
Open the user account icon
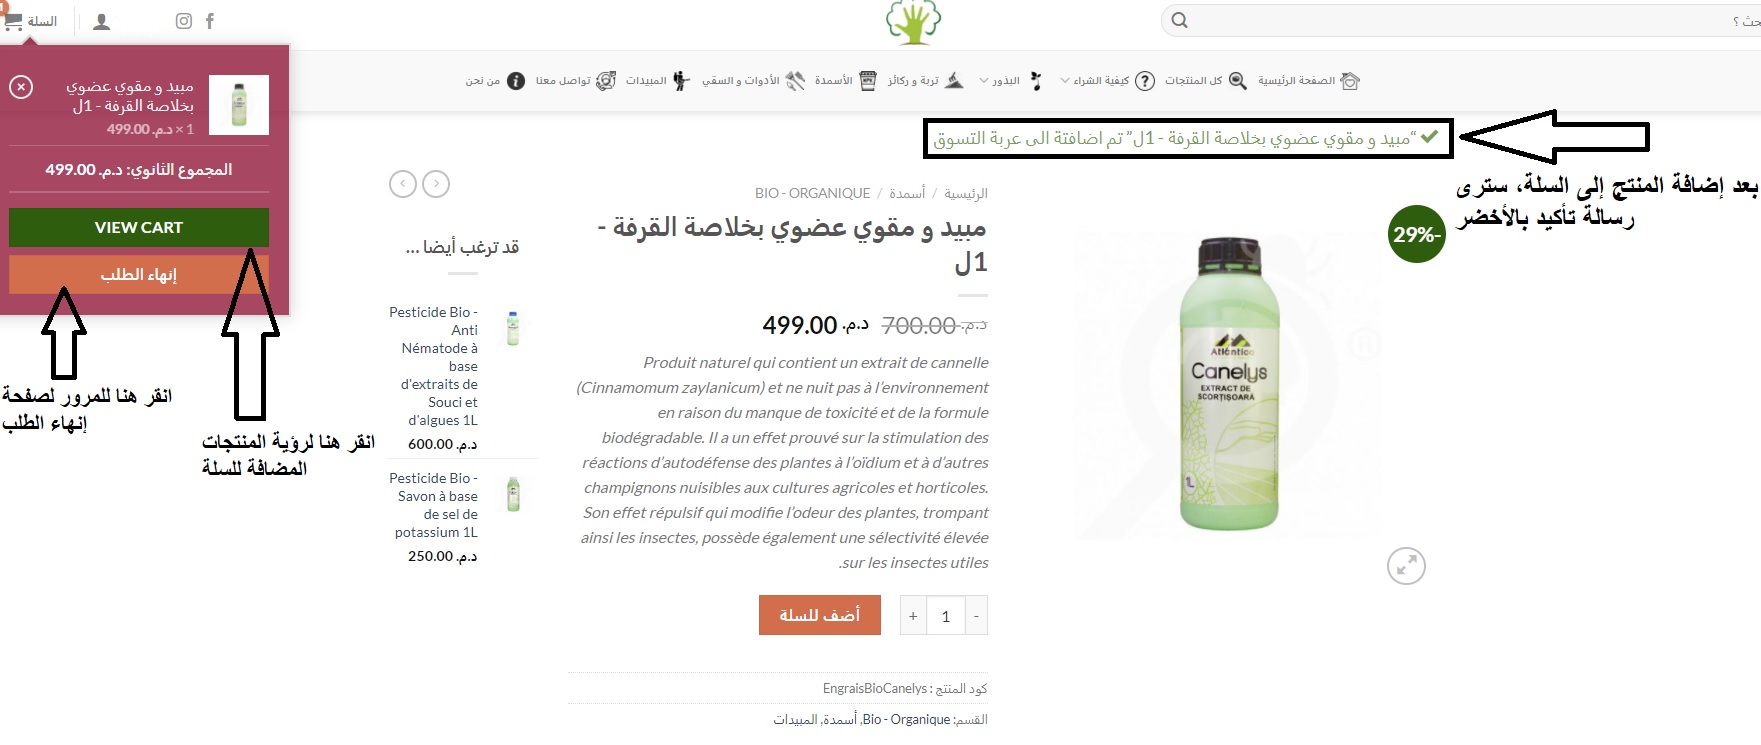point(101,21)
